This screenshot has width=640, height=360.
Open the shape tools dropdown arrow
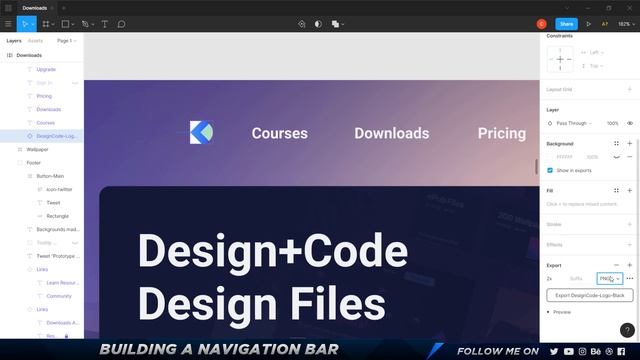pyautogui.click(x=73, y=24)
